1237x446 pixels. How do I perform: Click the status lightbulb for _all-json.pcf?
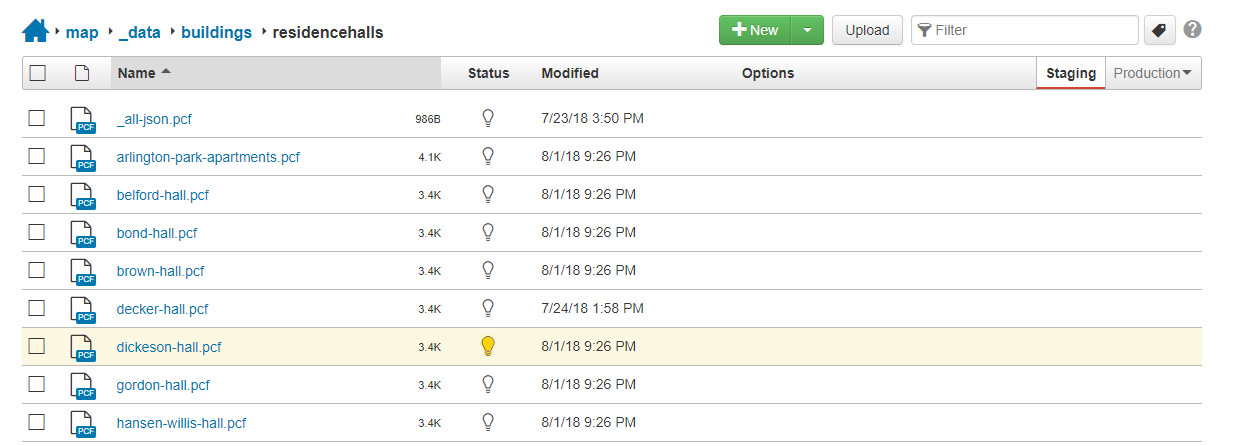click(x=488, y=118)
